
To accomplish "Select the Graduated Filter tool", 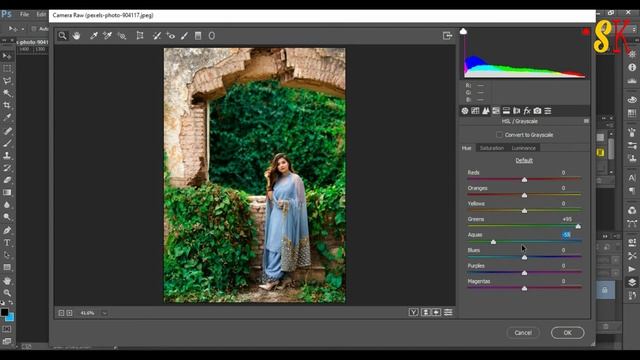I will 198,36.
